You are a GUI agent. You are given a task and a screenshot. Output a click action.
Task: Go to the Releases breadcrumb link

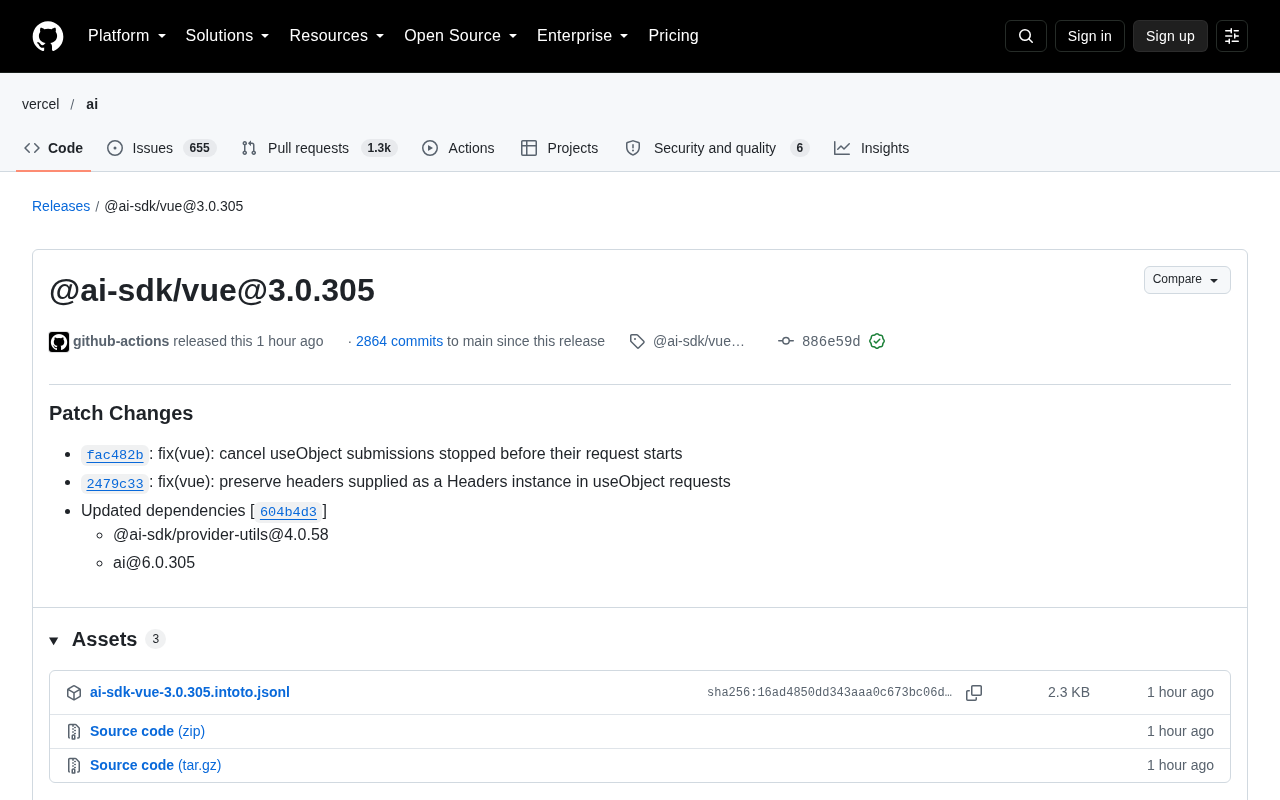(x=61, y=206)
